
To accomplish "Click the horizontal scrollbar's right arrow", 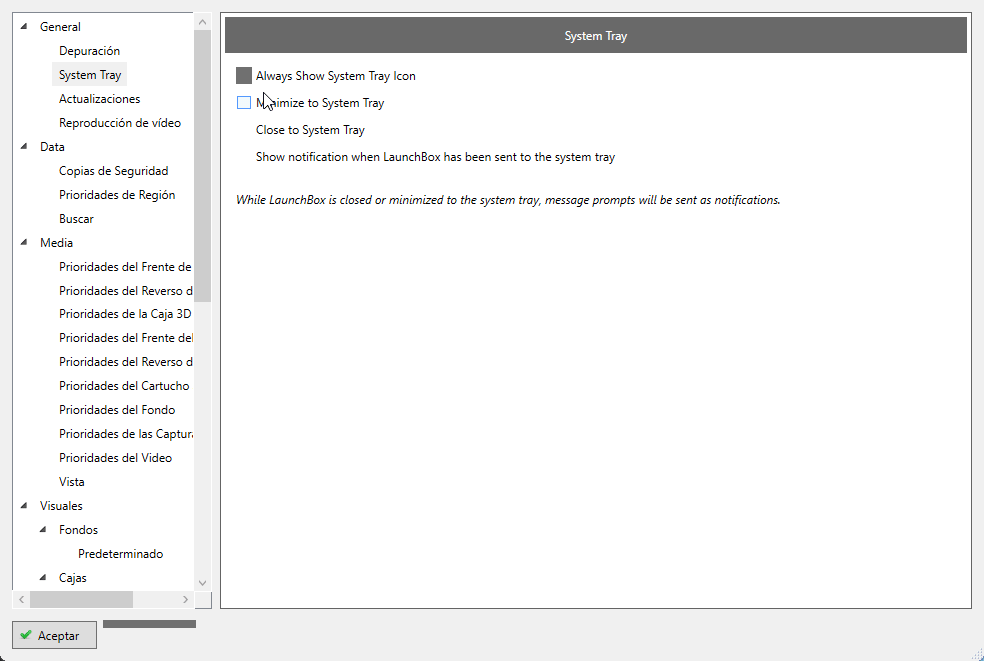I will pyautogui.click(x=185, y=599).
